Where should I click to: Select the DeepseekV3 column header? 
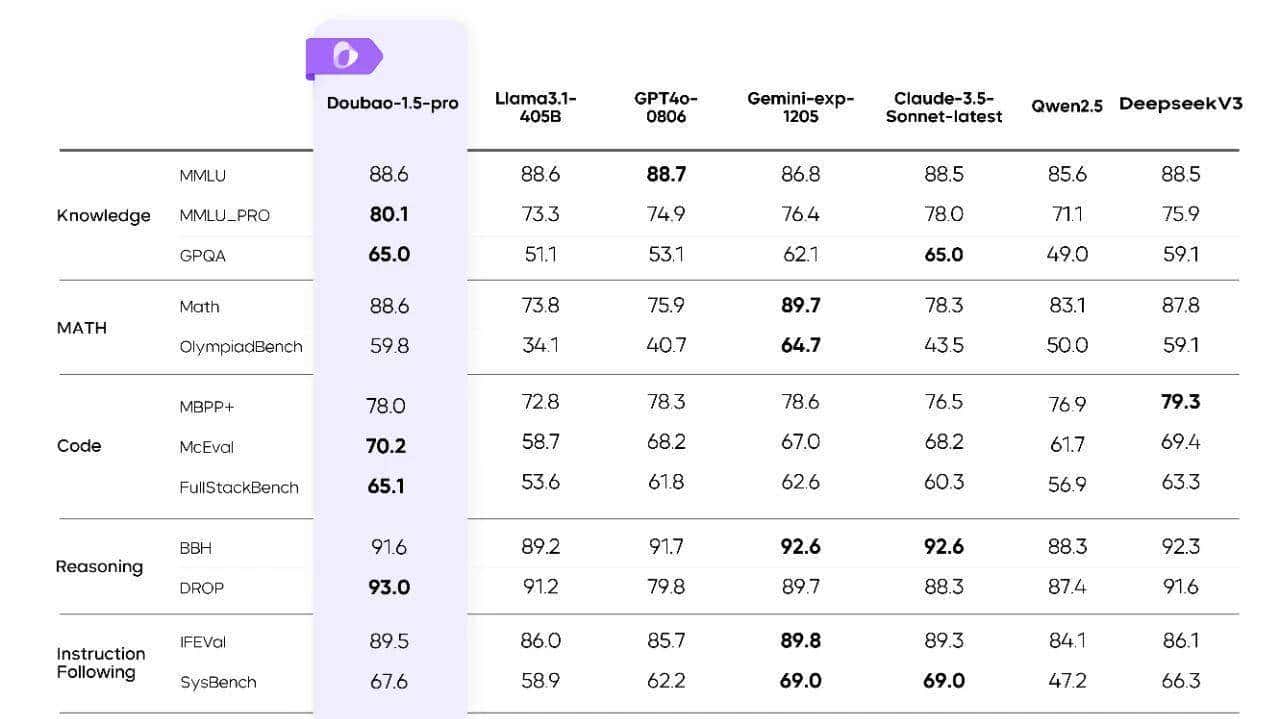coord(1180,104)
